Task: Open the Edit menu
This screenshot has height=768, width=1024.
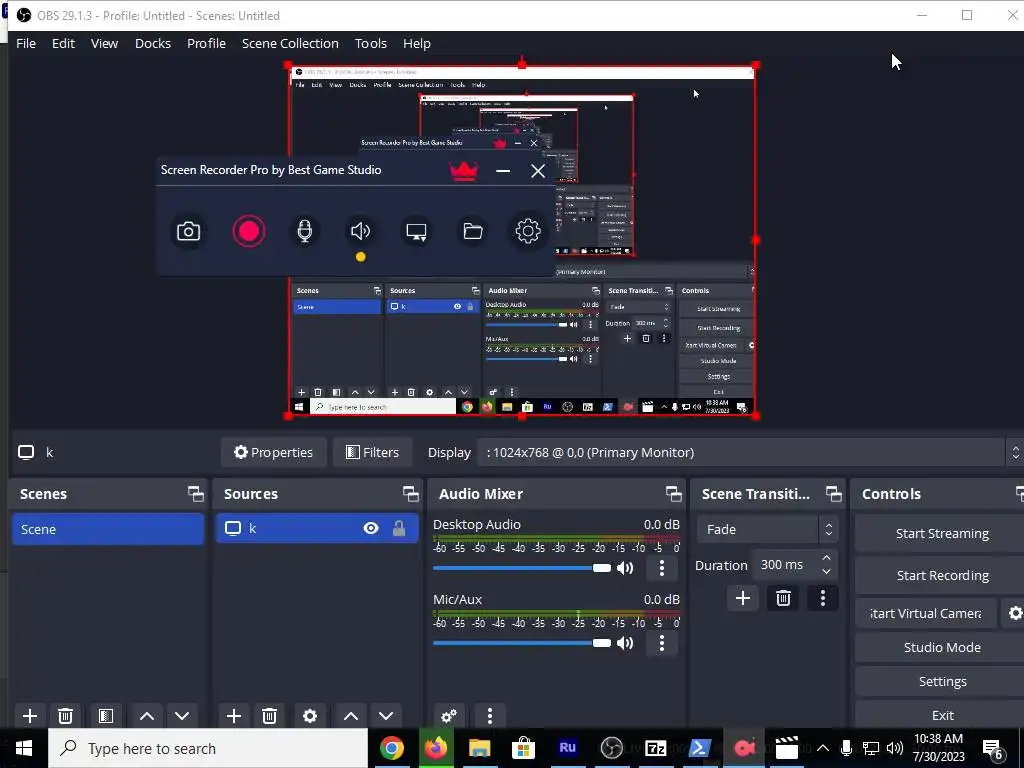Action: (63, 43)
